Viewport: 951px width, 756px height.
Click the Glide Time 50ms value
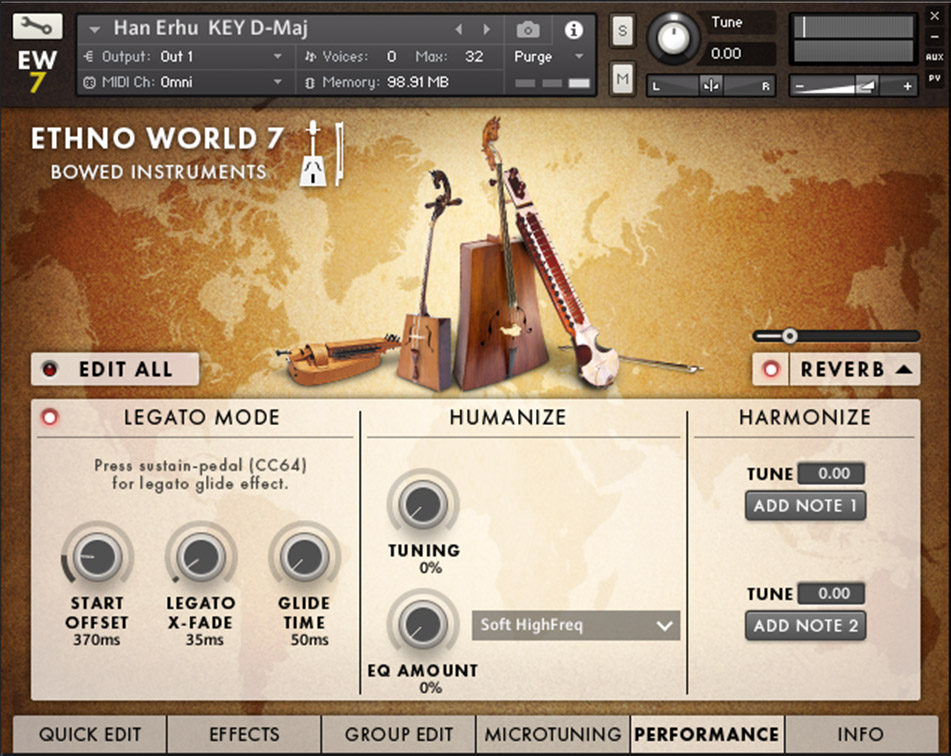coord(309,640)
